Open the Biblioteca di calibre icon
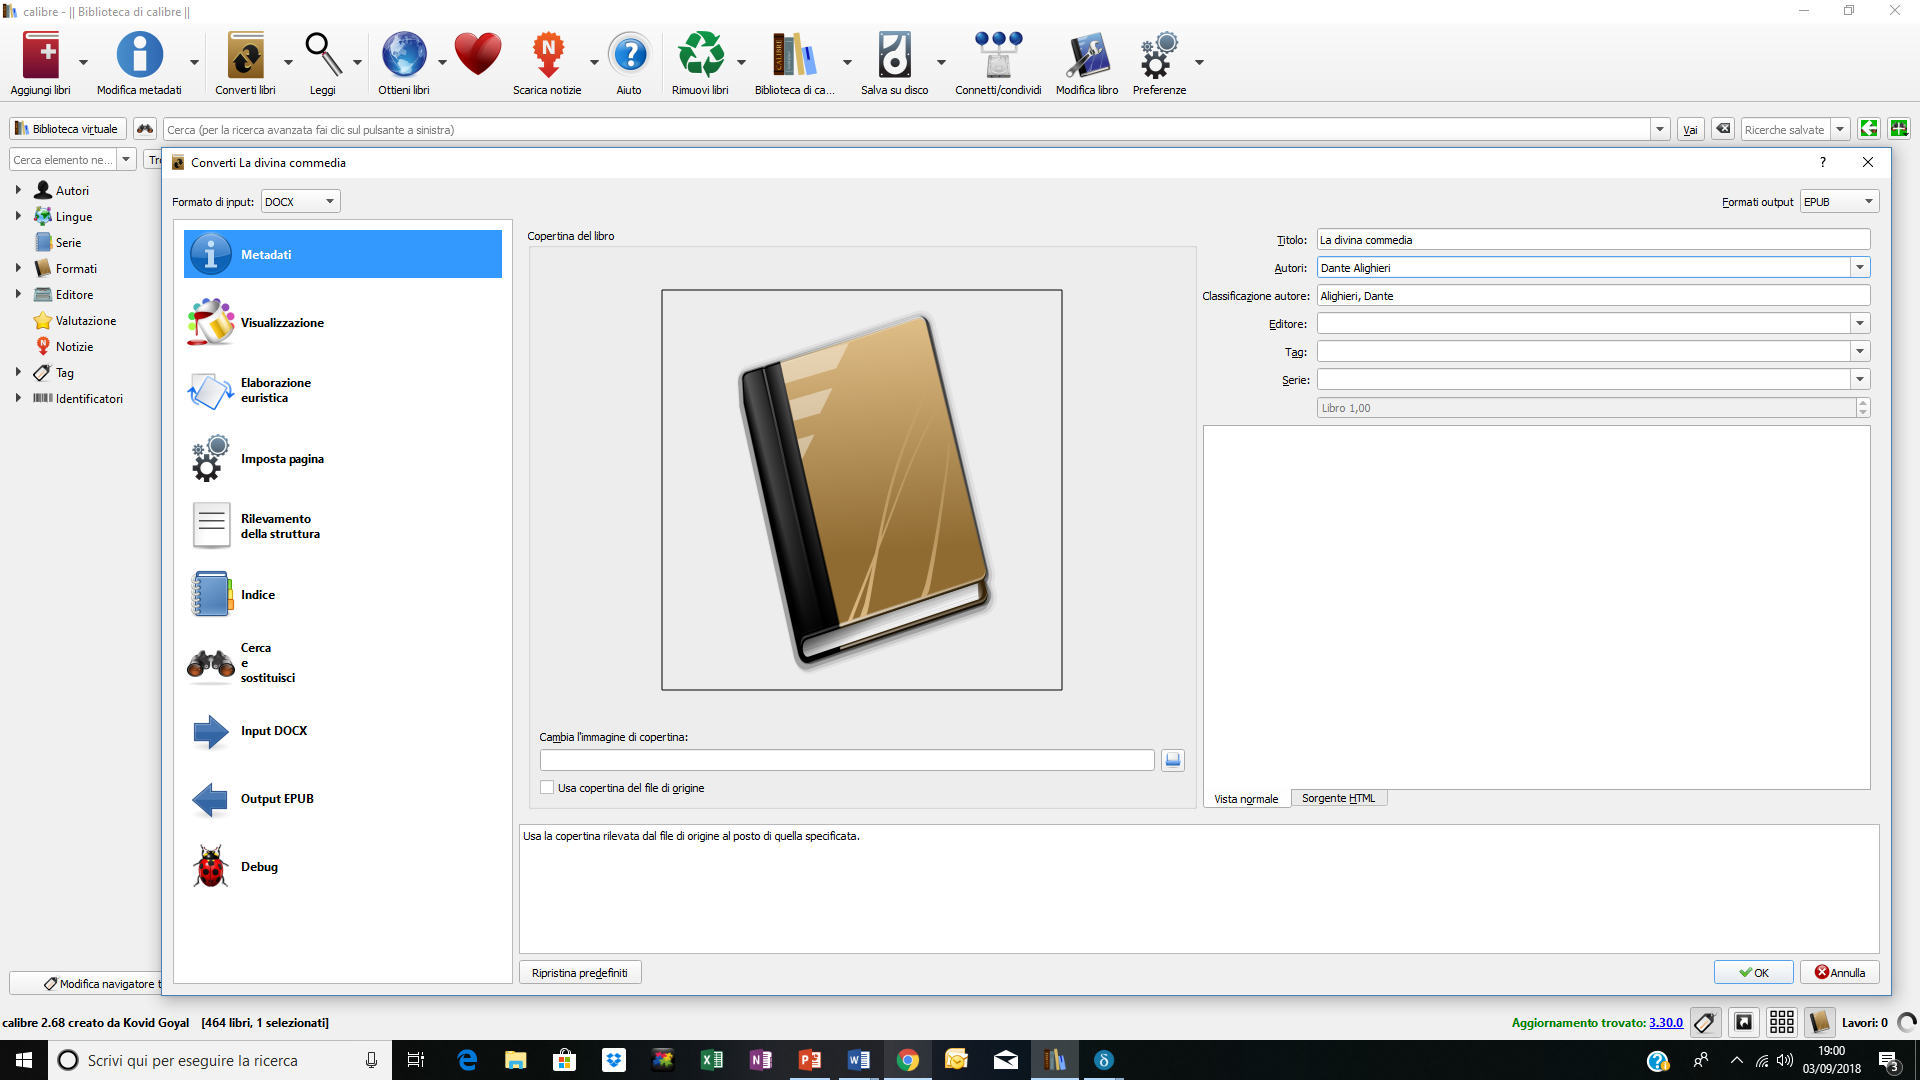Image resolution: width=1920 pixels, height=1080 pixels. [794, 55]
